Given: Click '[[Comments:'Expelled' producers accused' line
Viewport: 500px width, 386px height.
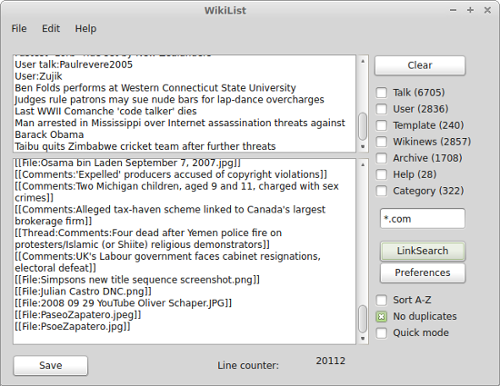Looking at the screenshot, I should click(171, 175).
